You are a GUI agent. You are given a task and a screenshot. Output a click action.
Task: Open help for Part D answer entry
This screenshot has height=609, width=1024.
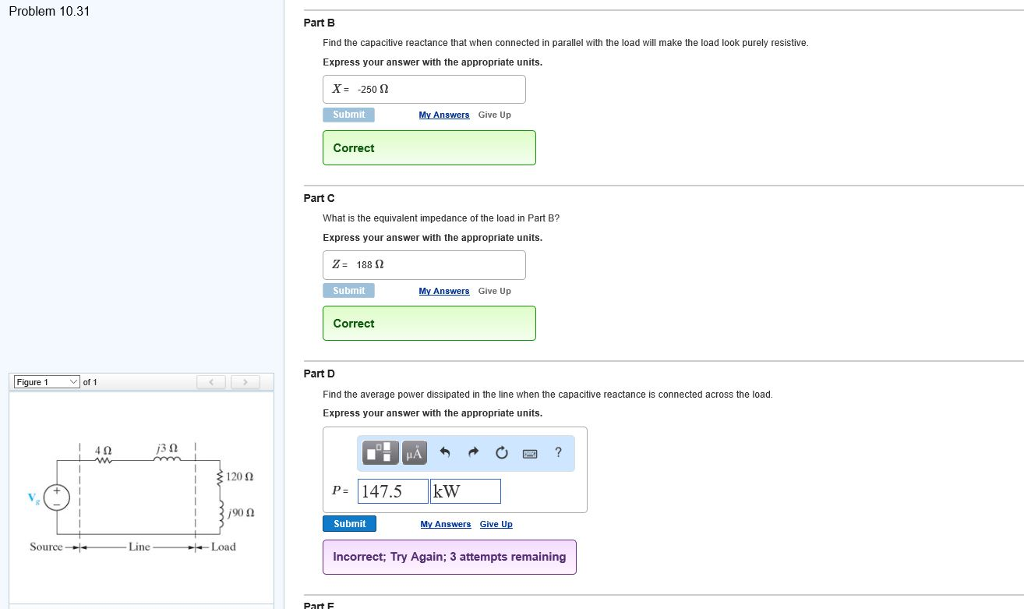click(558, 453)
